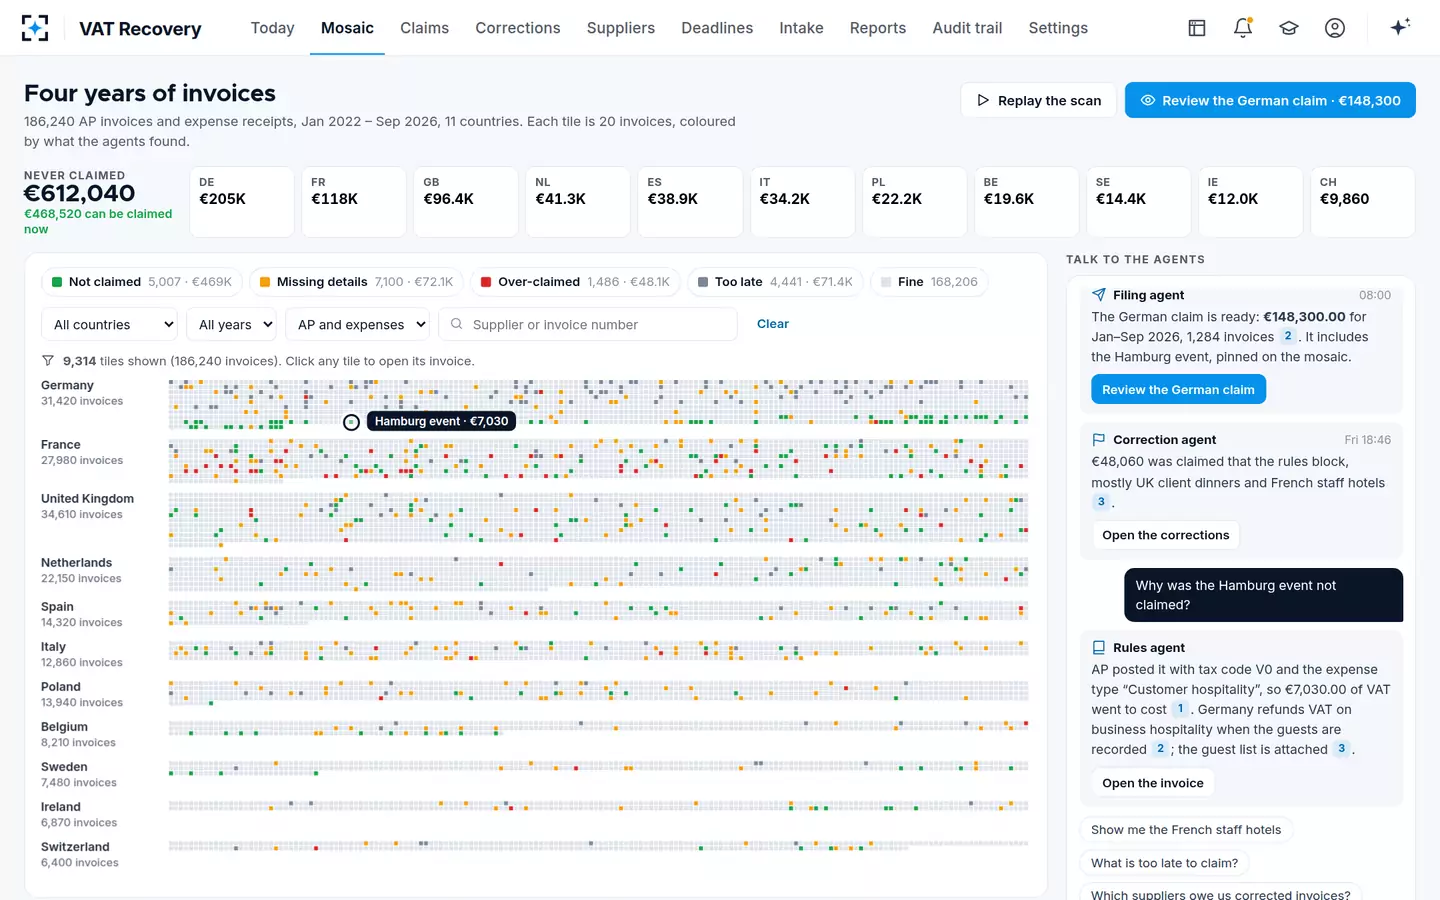The height and width of the screenshot is (900, 1440).
Task: Open the All countries dropdown
Action: pyautogui.click(x=110, y=324)
